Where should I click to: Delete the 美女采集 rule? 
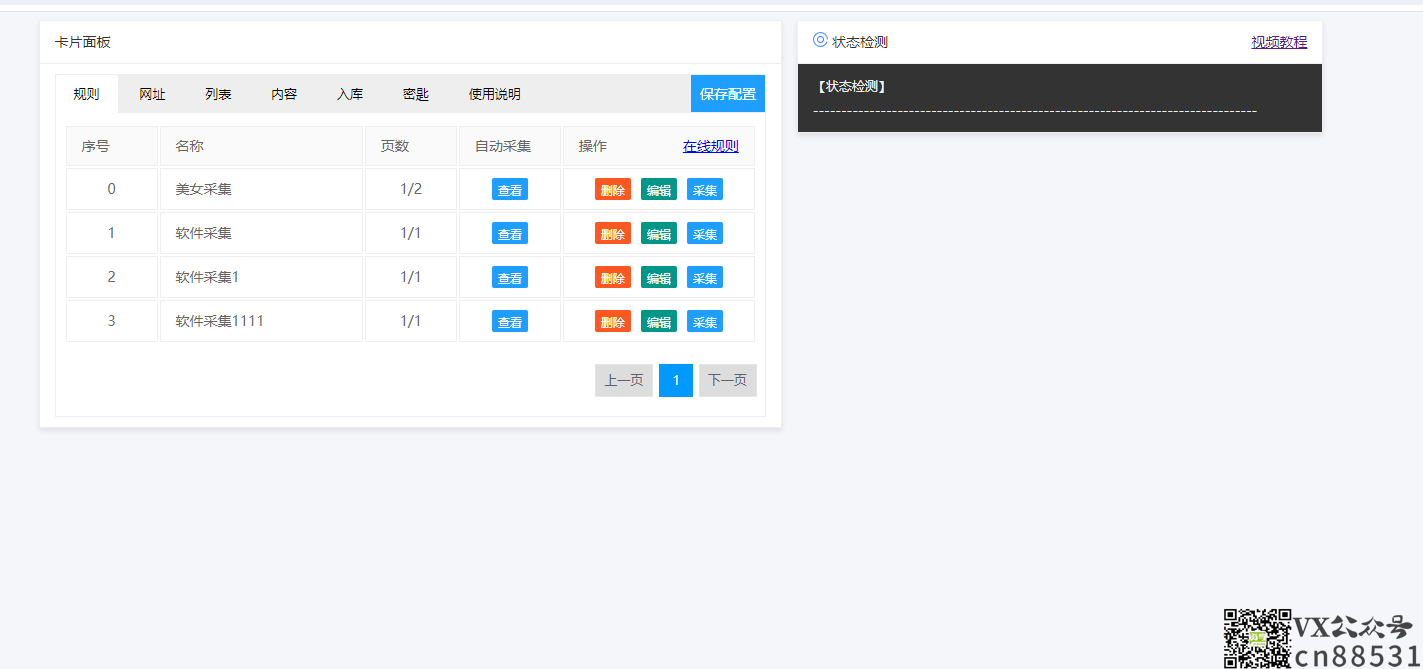pos(612,190)
